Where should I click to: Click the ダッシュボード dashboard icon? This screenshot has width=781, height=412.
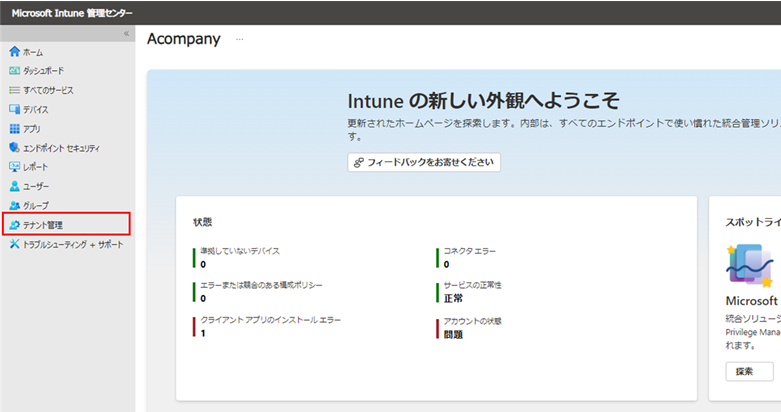(14, 71)
